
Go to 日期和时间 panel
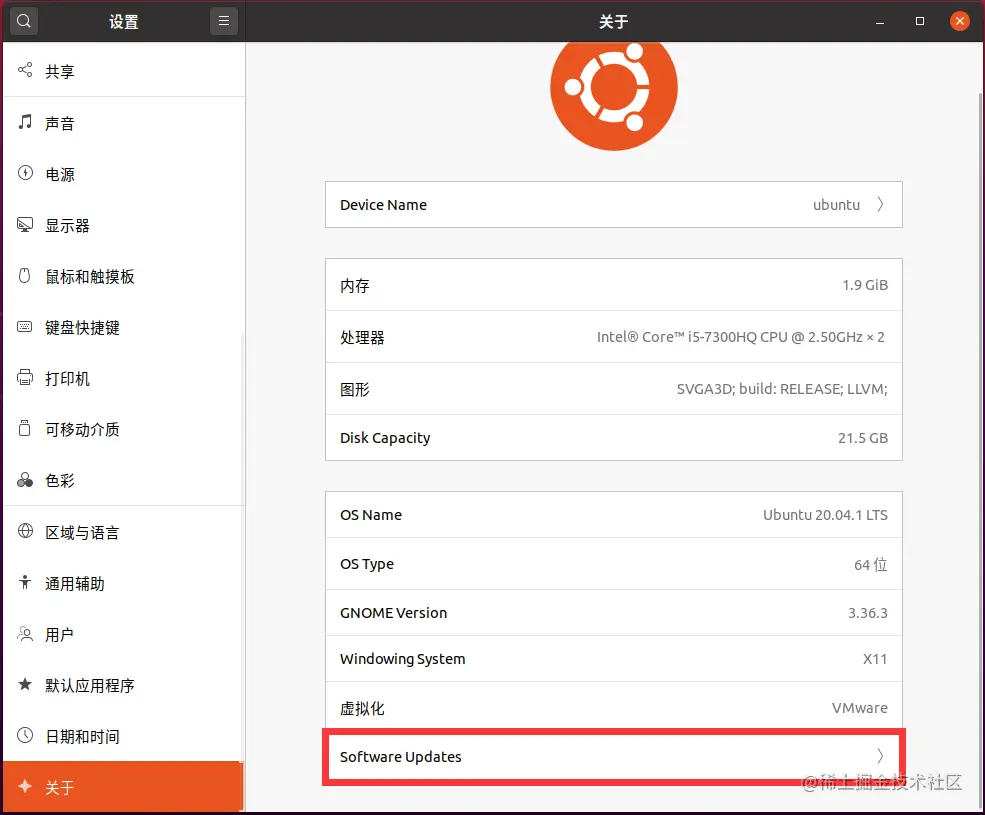[124, 736]
